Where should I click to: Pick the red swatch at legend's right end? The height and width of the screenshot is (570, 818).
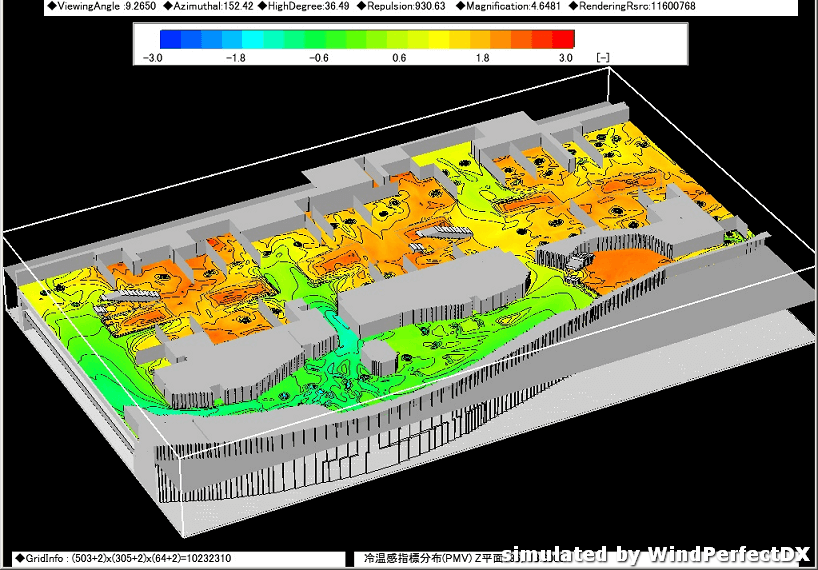tap(564, 39)
